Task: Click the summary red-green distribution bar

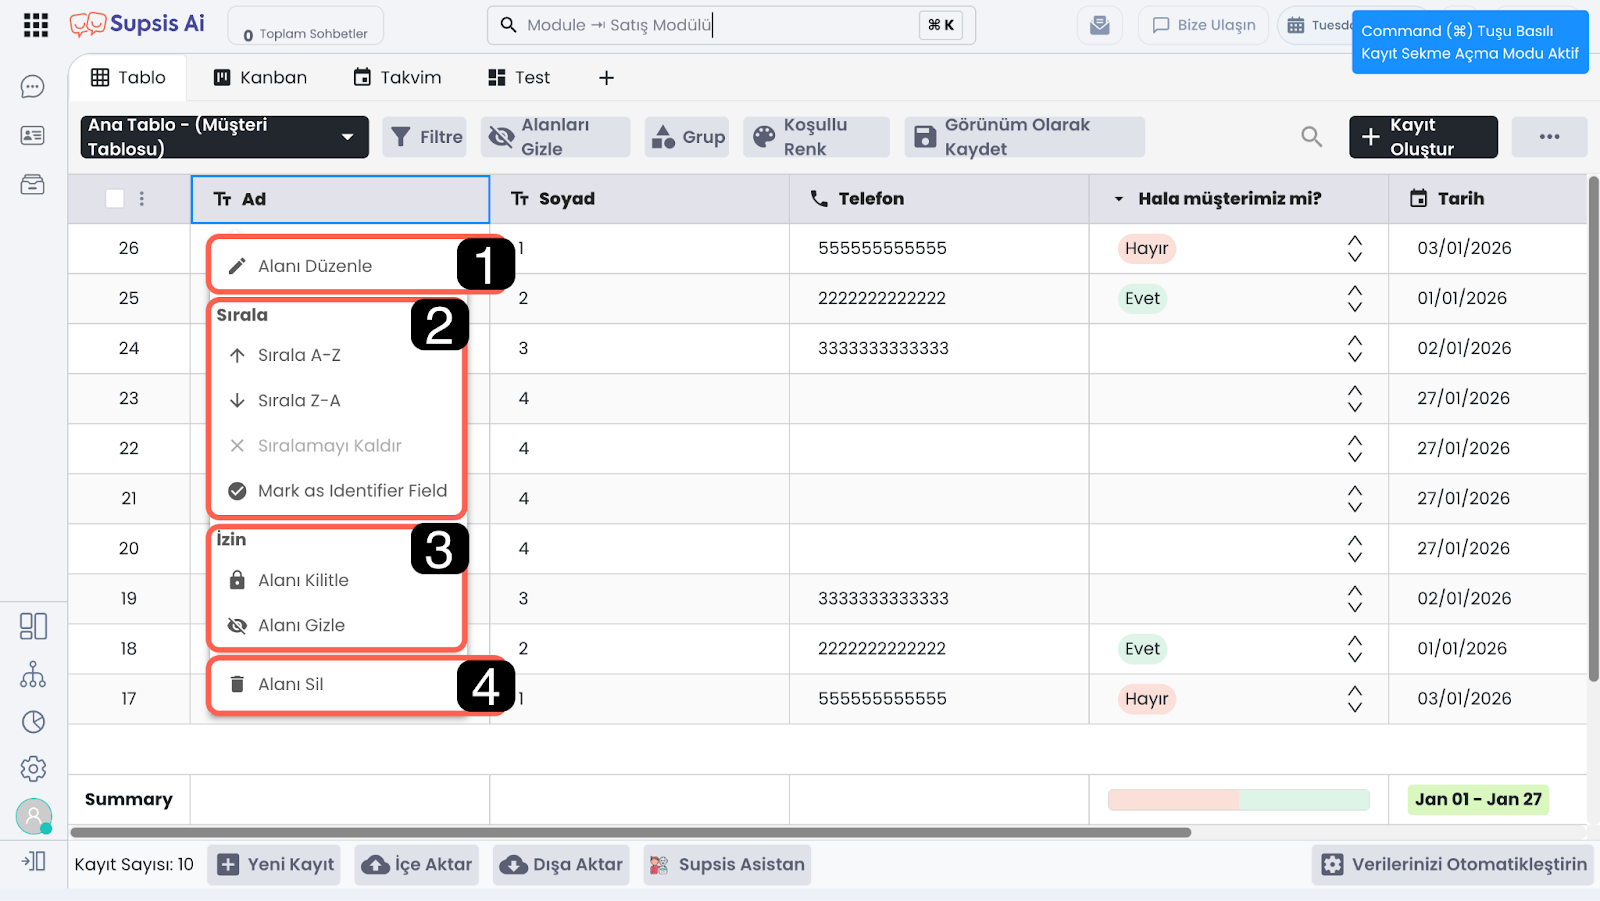Action: [1238, 800]
